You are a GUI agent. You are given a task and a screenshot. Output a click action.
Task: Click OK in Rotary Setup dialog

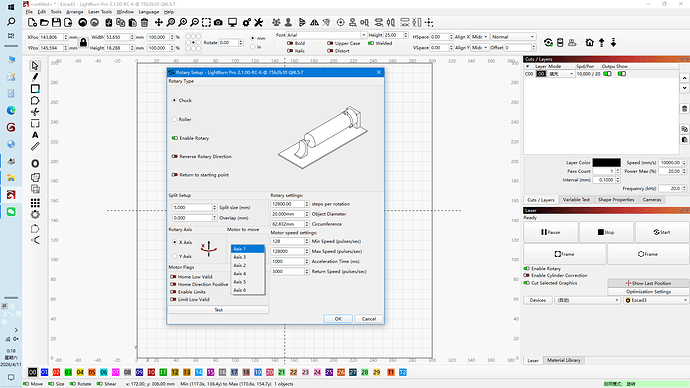[338, 319]
